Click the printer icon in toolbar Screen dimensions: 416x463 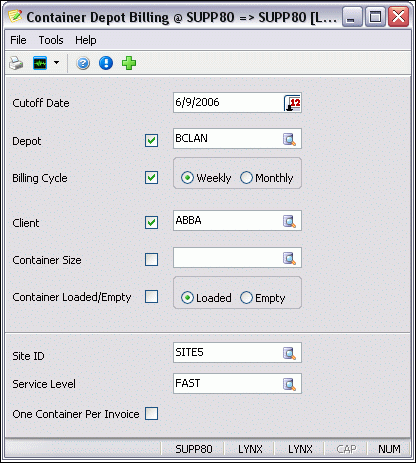click(16, 63)
